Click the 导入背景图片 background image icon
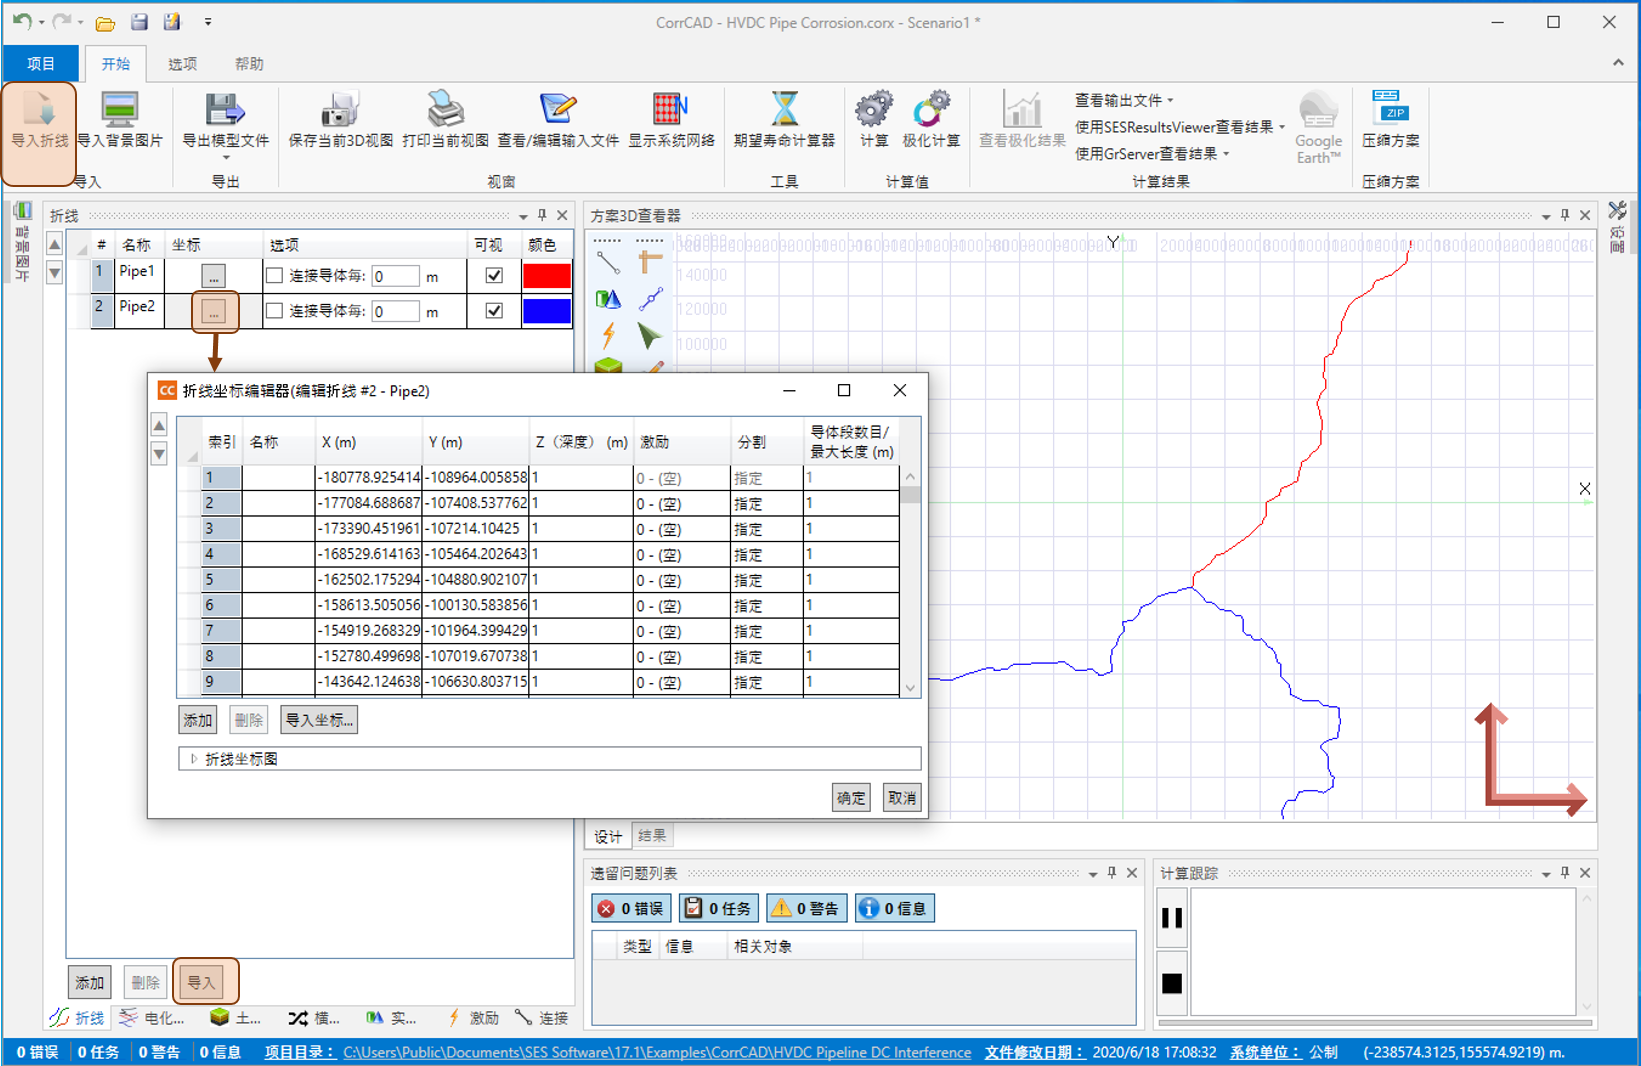 click(119, 109)
